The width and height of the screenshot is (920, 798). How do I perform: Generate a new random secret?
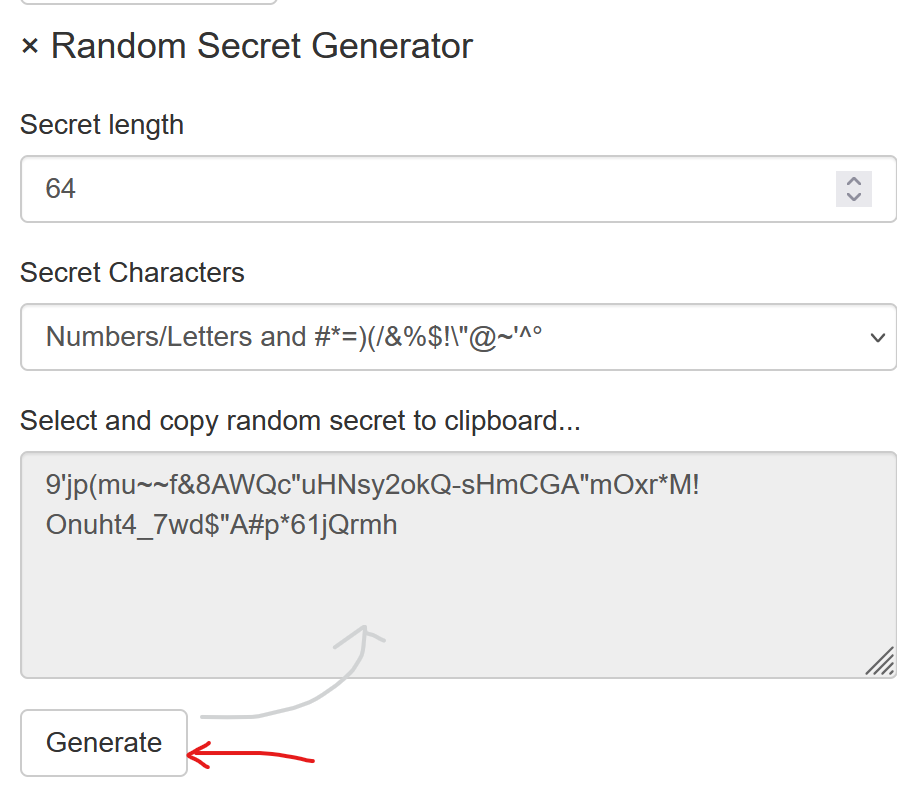(103, 743)
